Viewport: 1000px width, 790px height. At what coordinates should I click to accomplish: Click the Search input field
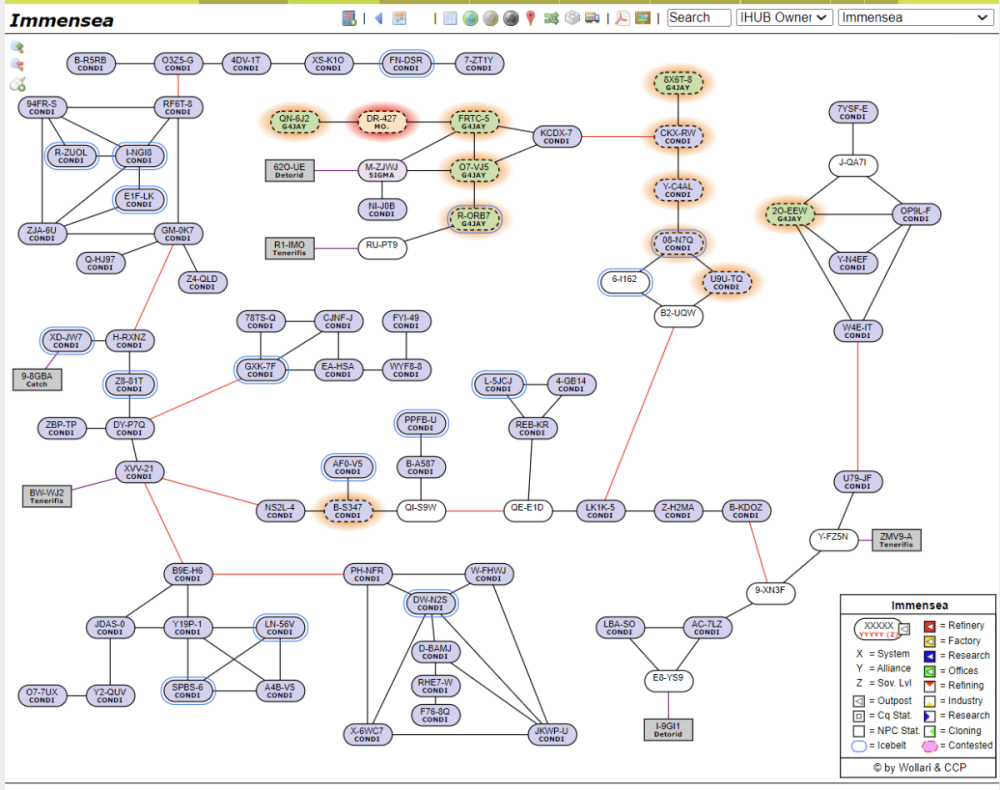point(698,17)
